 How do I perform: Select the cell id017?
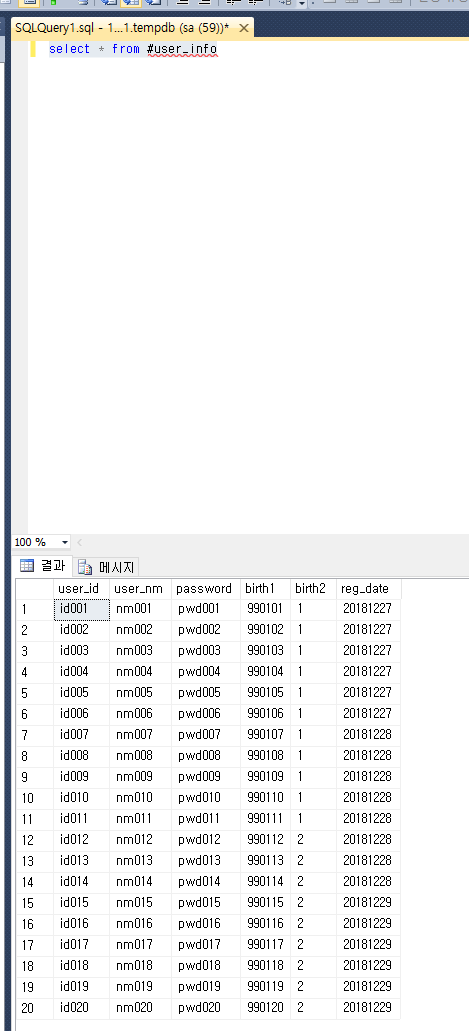click(82, 945)
